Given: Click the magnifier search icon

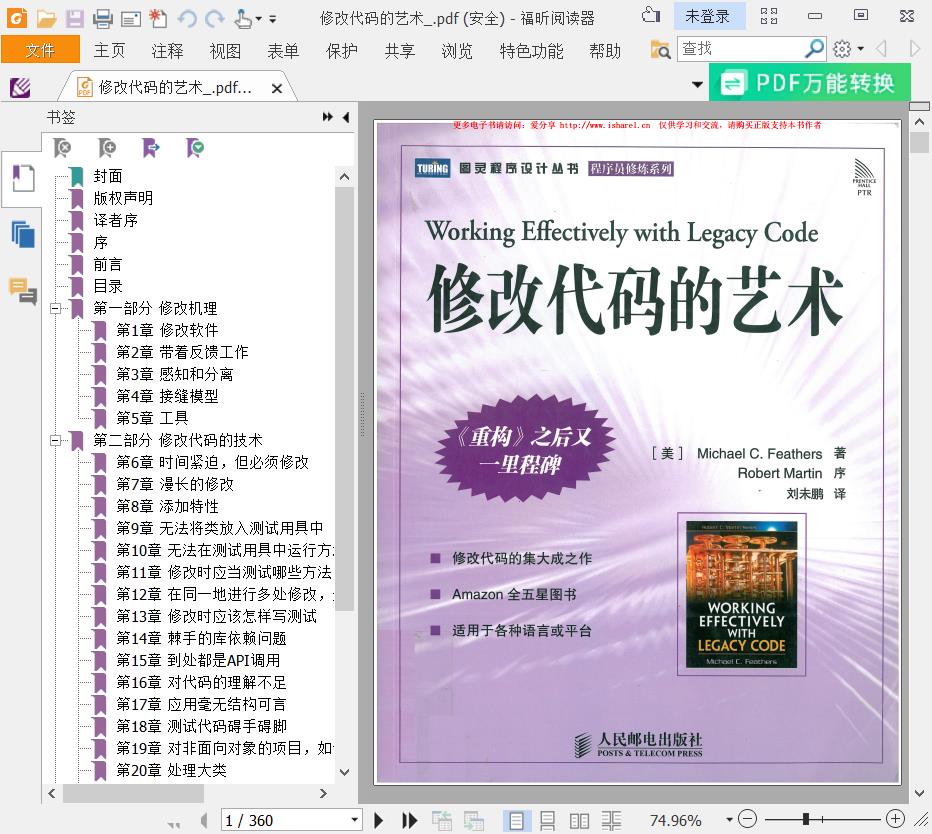Looking at the screenshot, I should [814, 49].
